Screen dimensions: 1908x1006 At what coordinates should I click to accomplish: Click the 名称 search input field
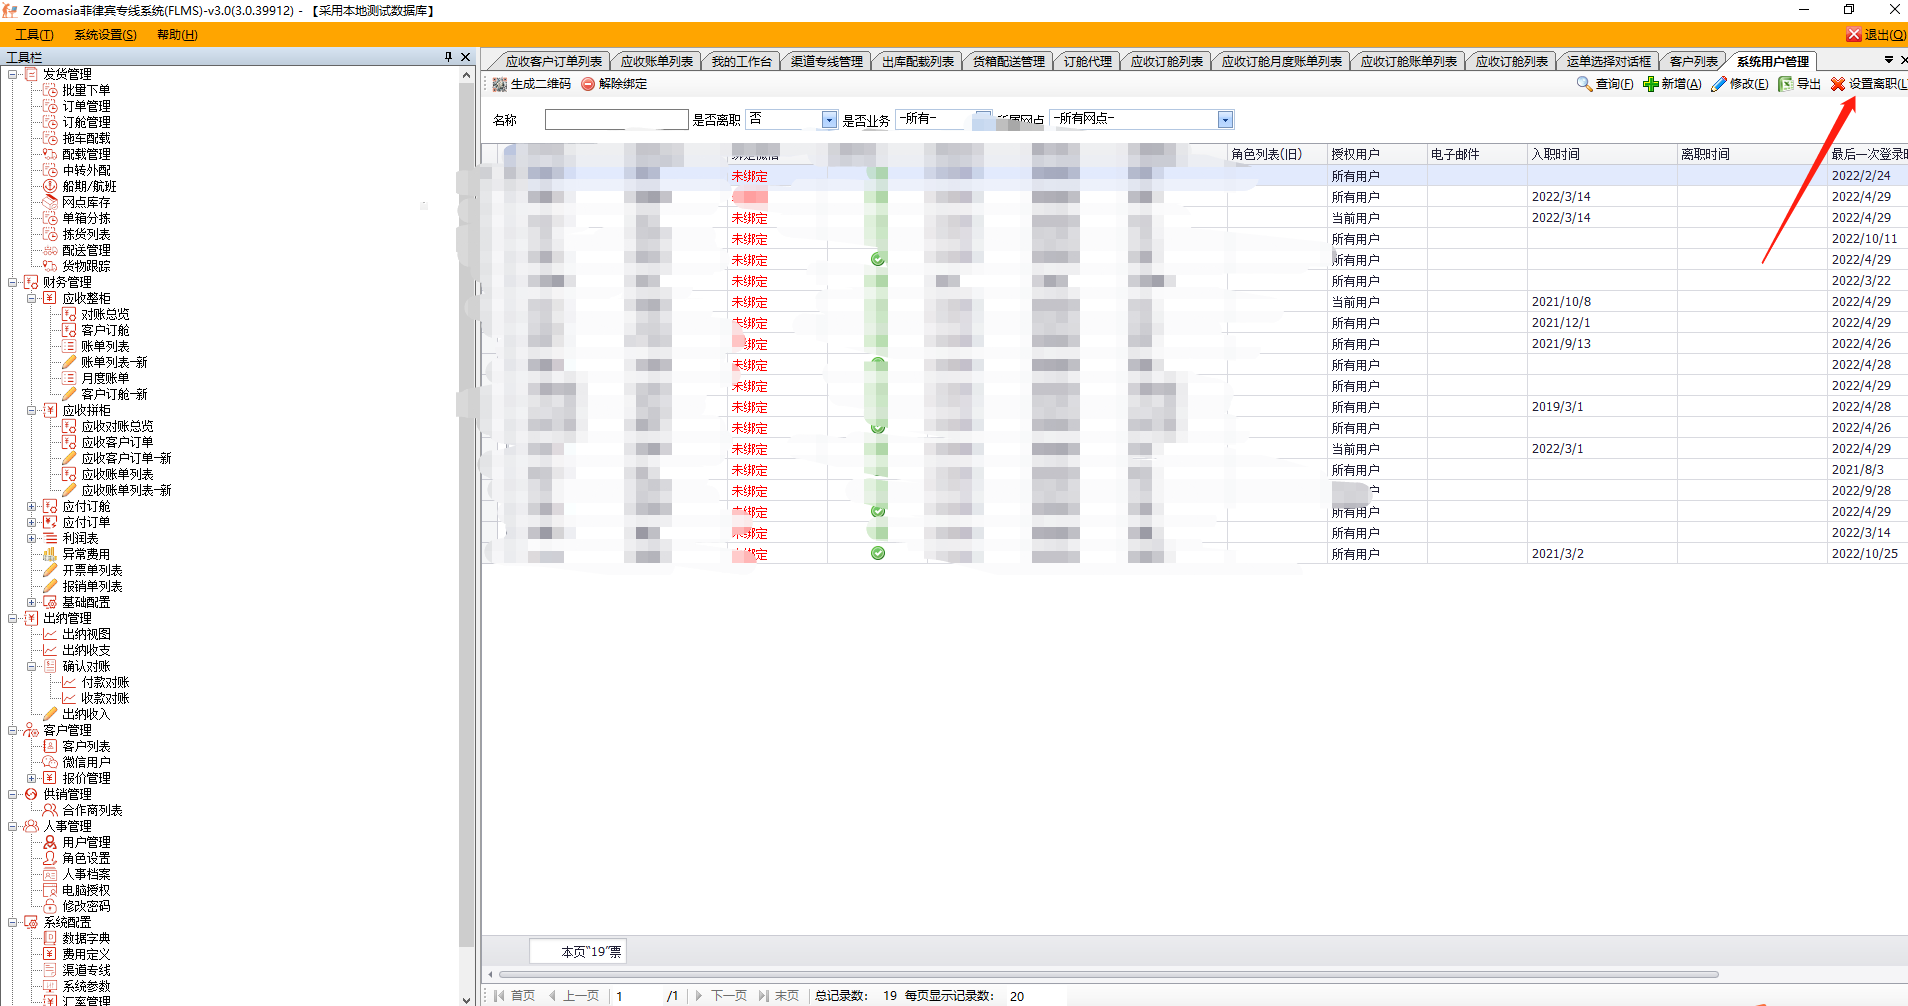tap(616, 120)
